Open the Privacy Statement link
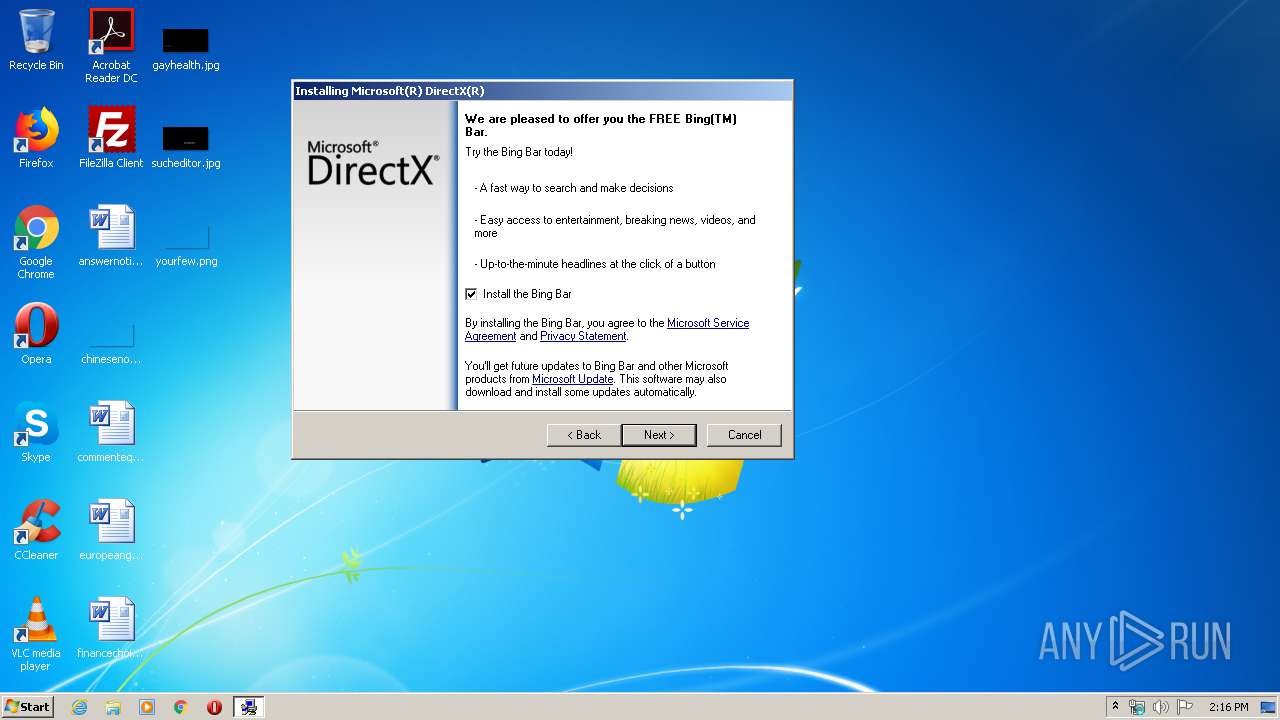The height and width of the screenshot is (720, 1280). (583, 336)
